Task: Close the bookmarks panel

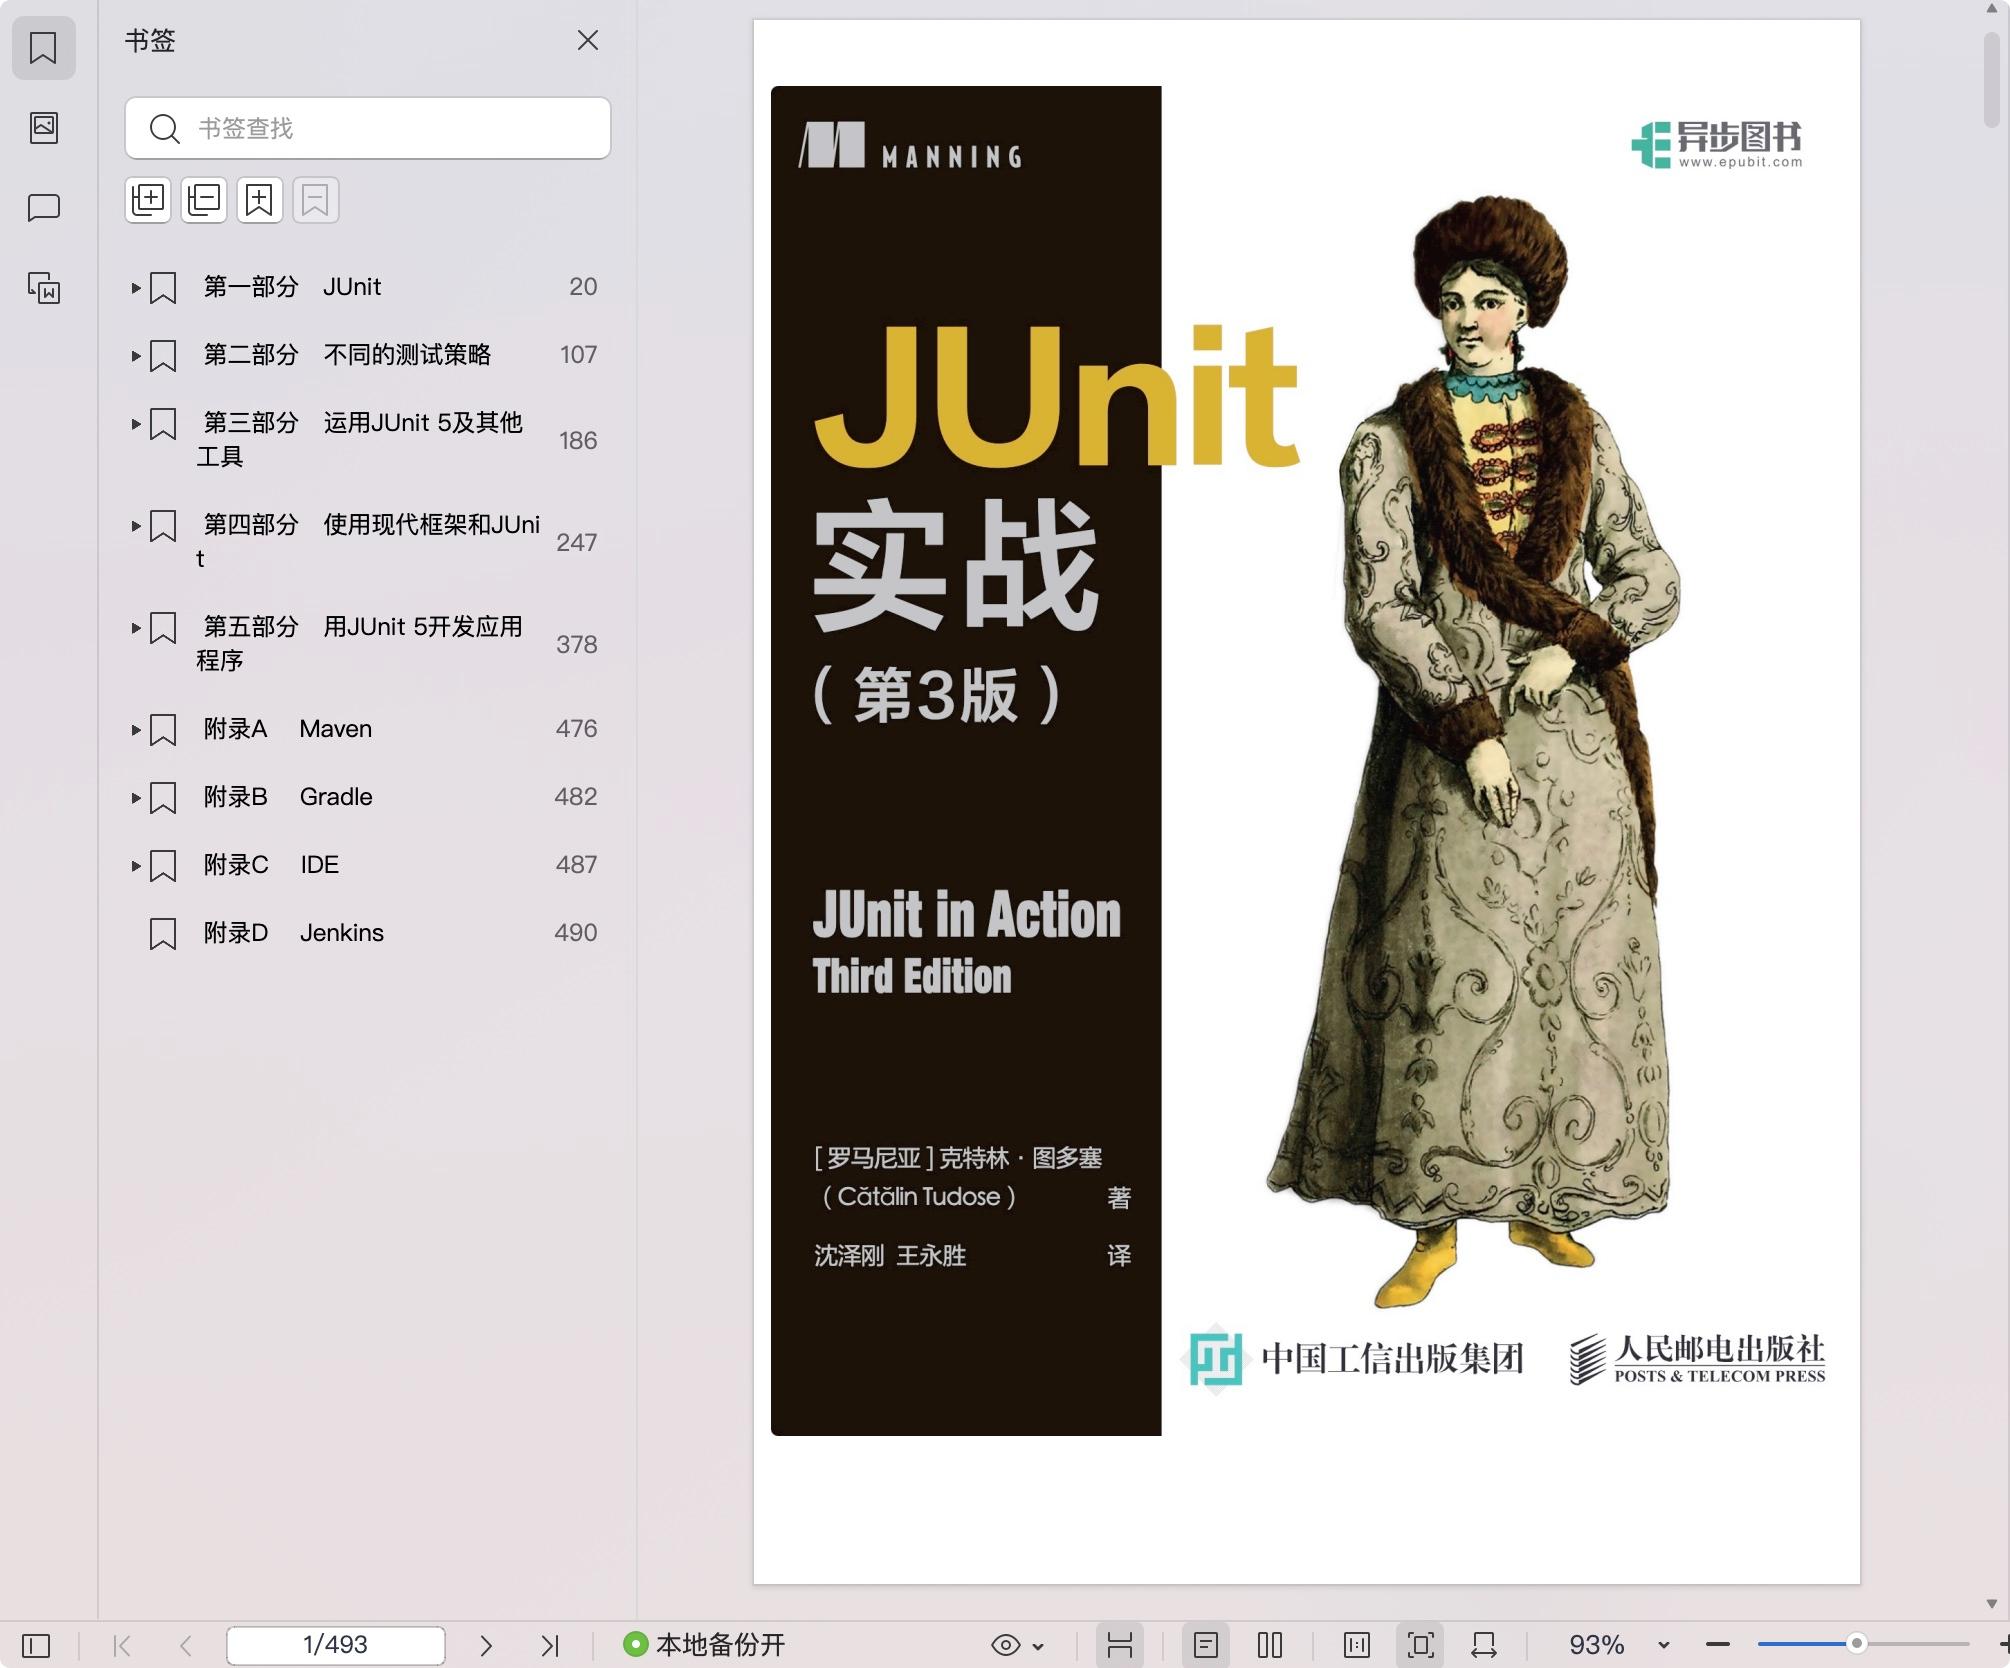Action: (588, 40)
